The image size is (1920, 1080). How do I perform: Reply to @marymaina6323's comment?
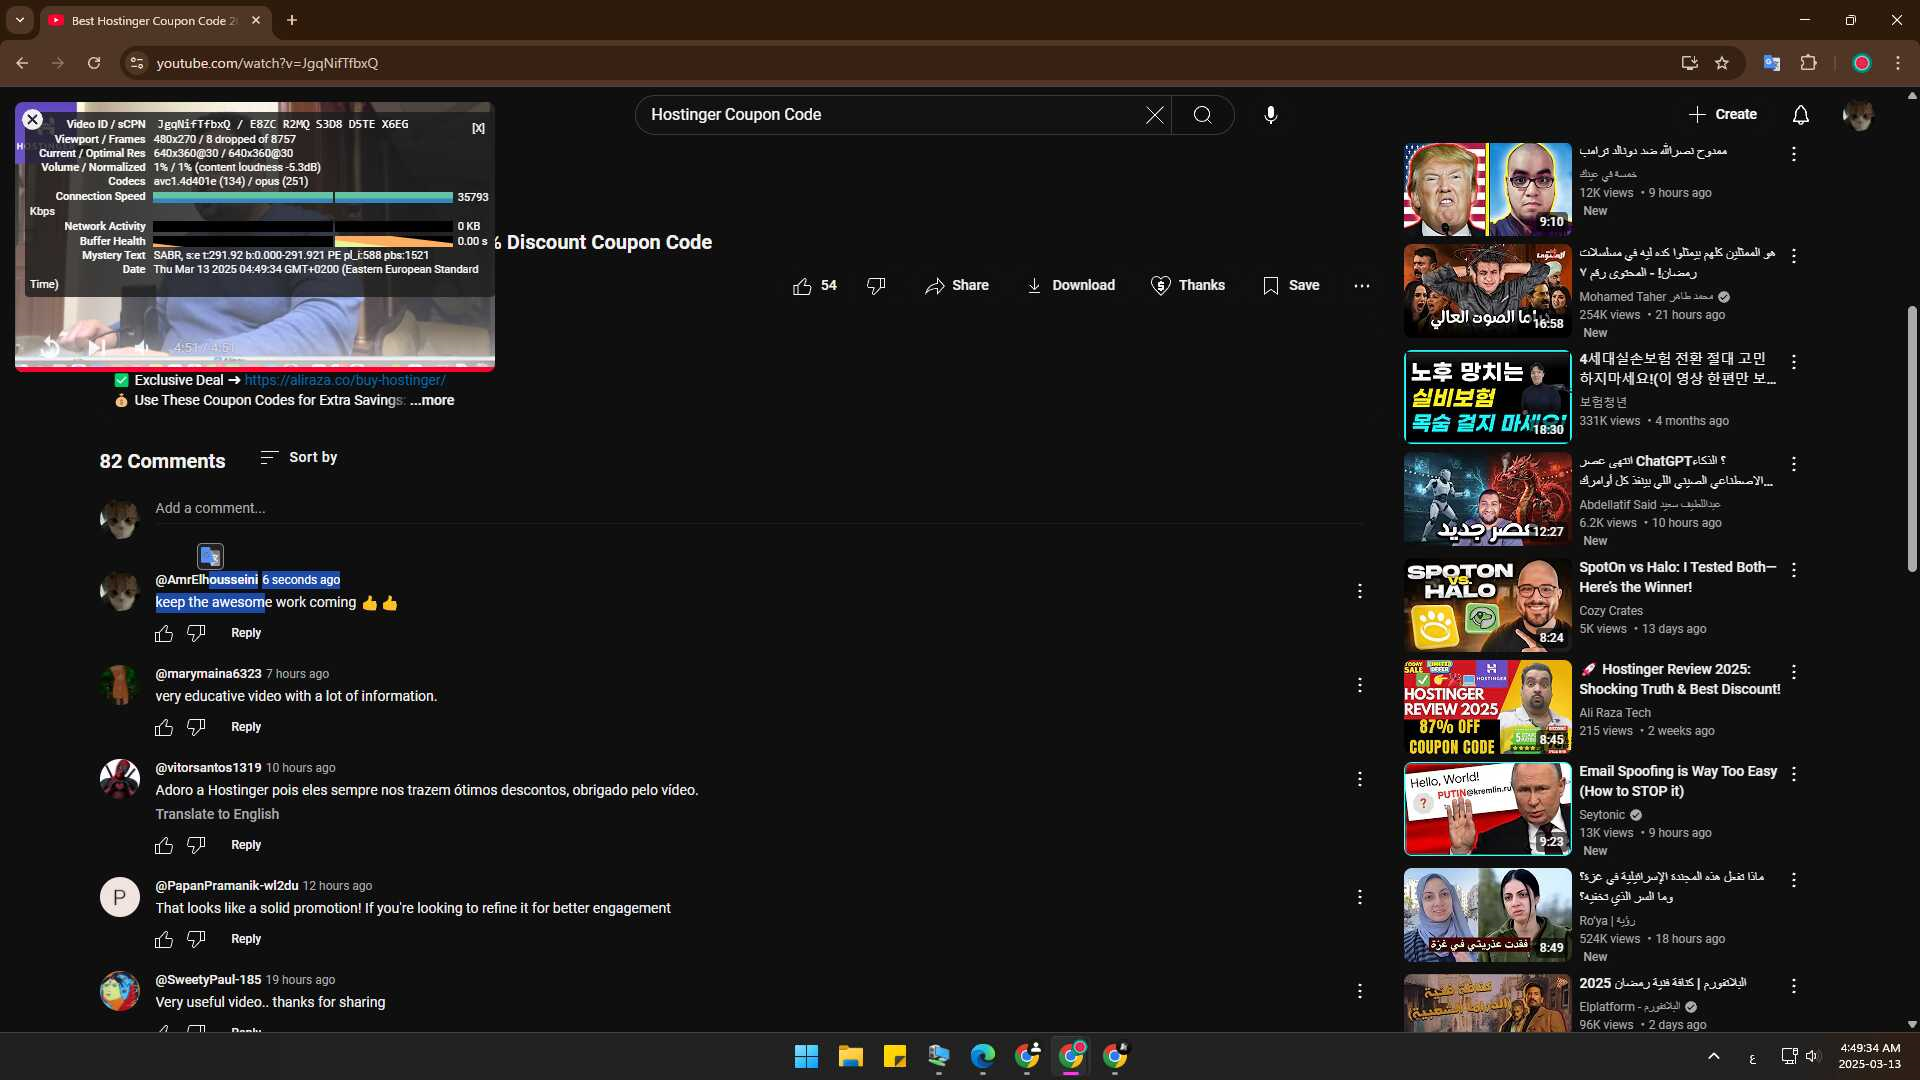coord(246,727)
